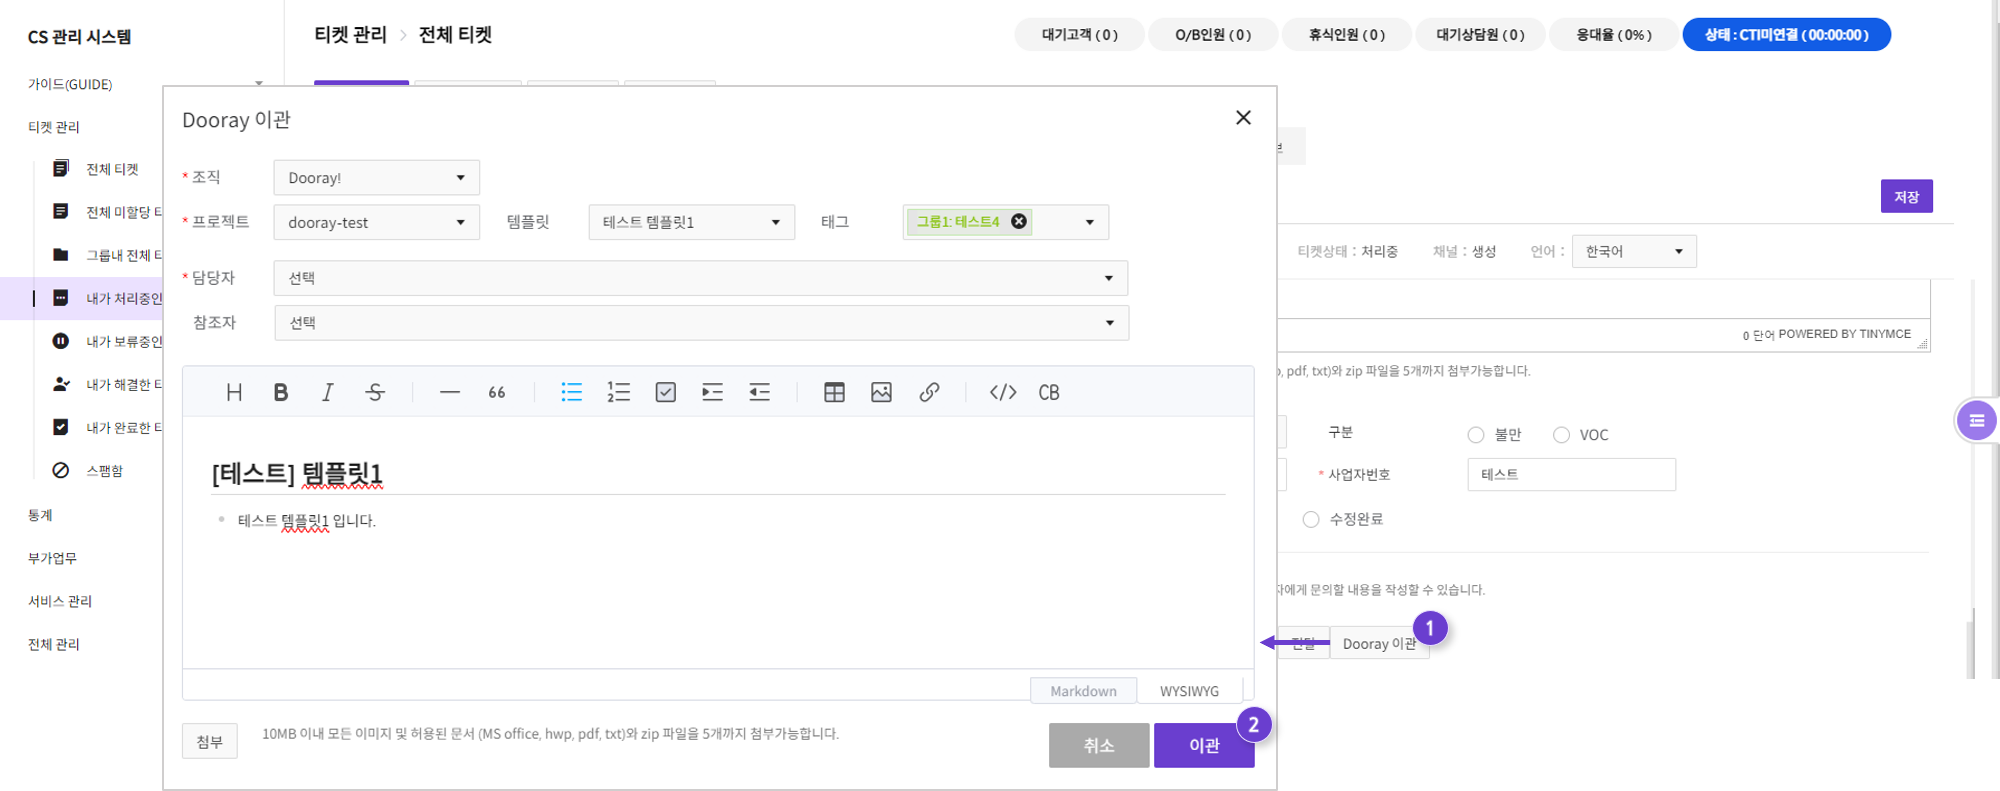
Task: Toggle bold formatting in the editor
Action: [x=281, y=392]
